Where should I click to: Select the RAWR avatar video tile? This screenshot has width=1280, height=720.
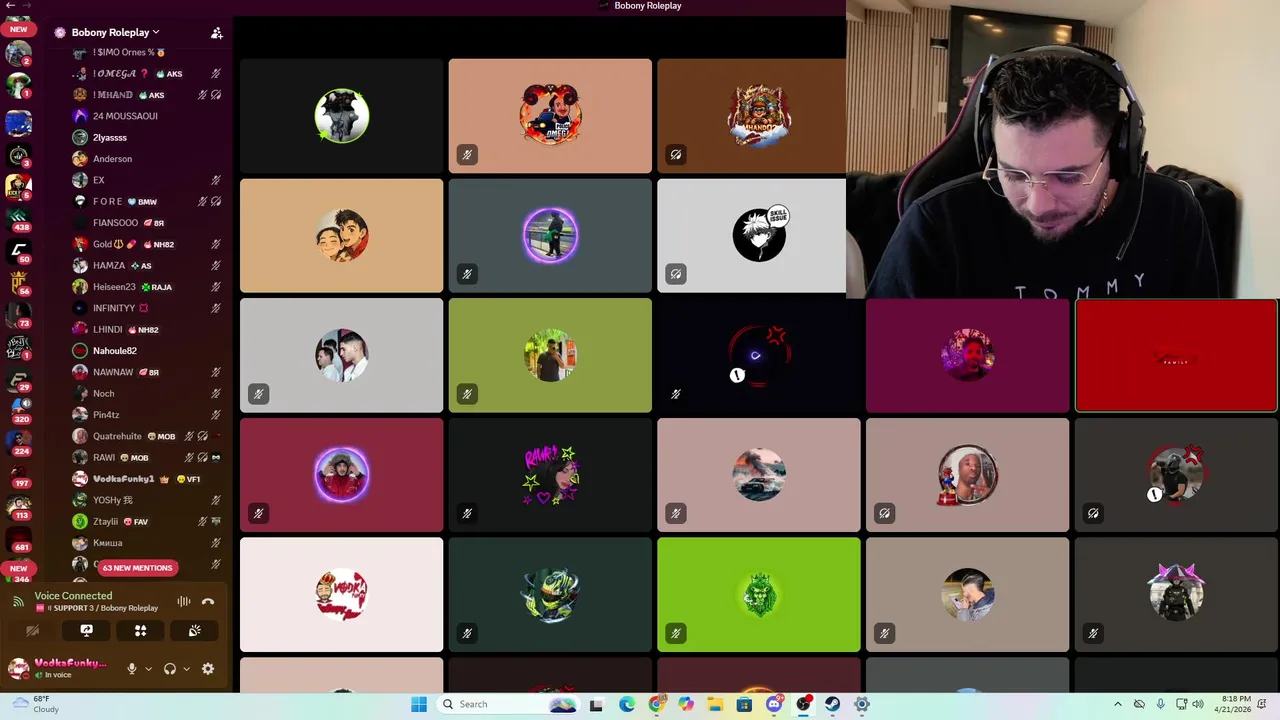coord(550,475)
